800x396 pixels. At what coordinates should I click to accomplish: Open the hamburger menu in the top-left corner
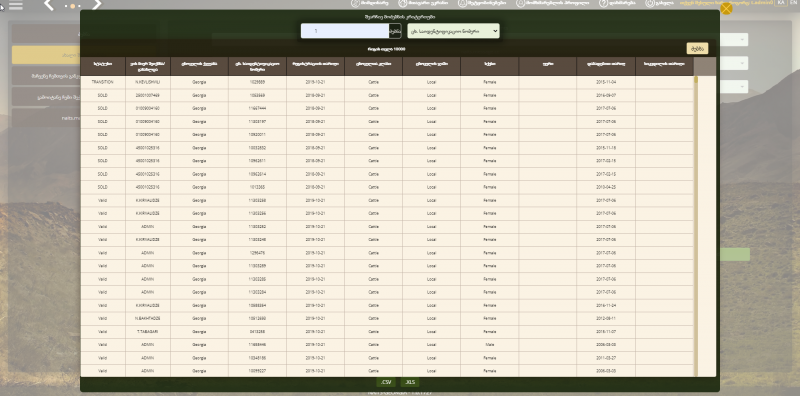click(x=16, y=5)
